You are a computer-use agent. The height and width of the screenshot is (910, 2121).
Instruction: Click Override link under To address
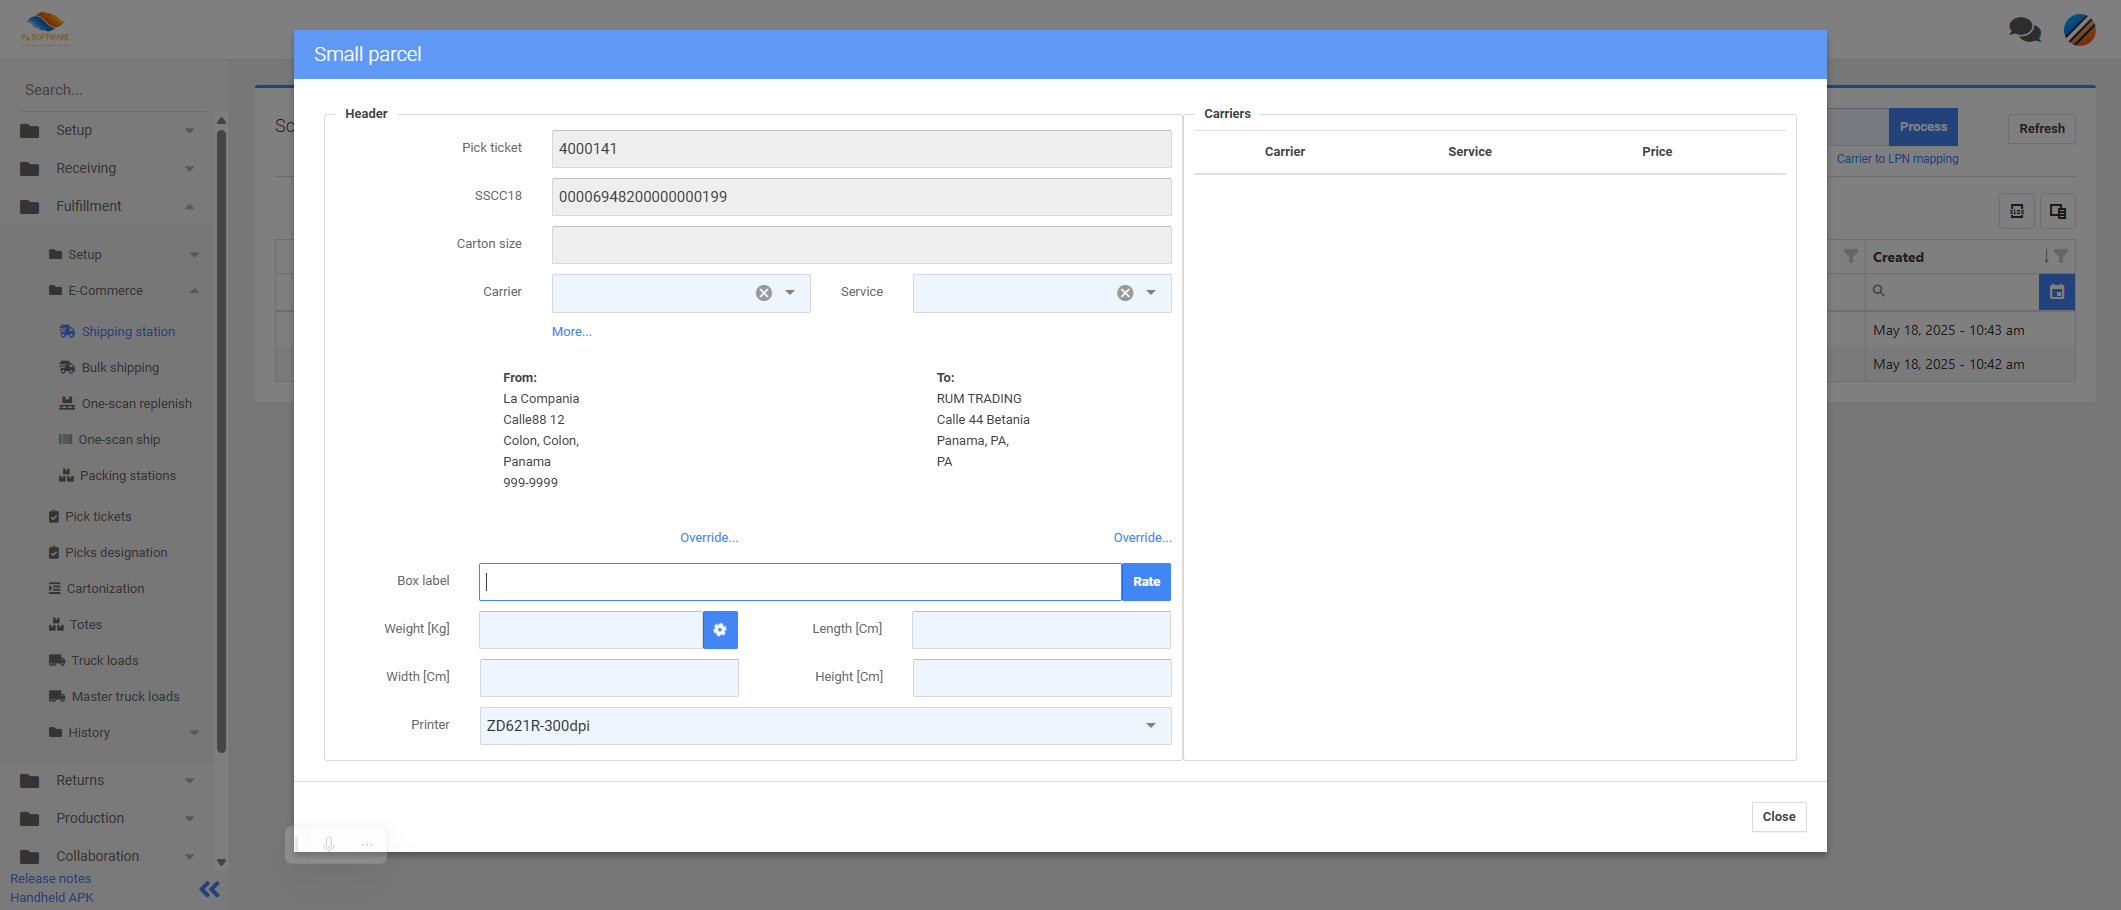[x=1143, y=538]
